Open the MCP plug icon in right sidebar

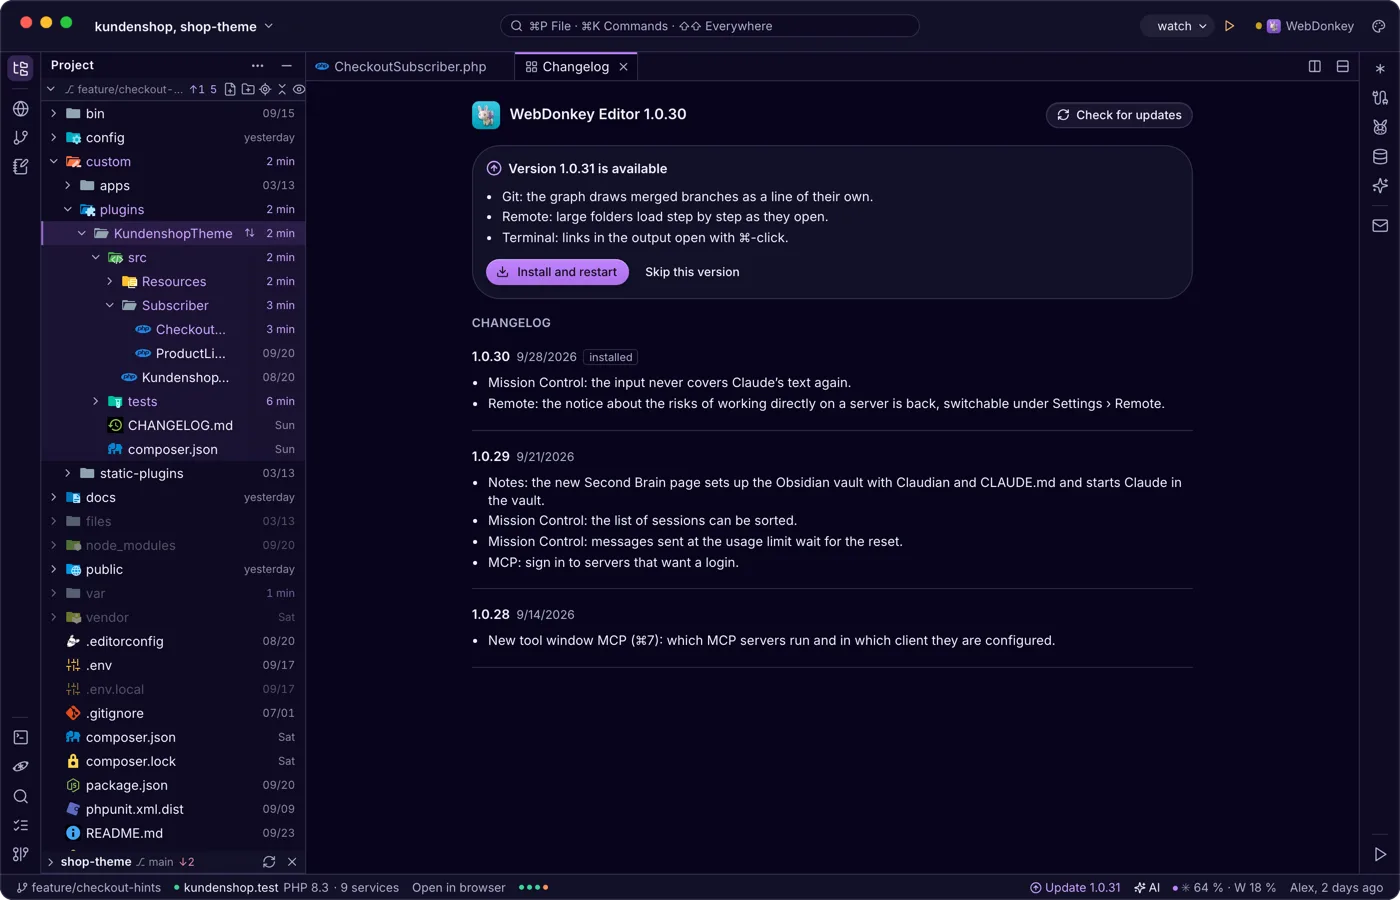coord(1380,98)
